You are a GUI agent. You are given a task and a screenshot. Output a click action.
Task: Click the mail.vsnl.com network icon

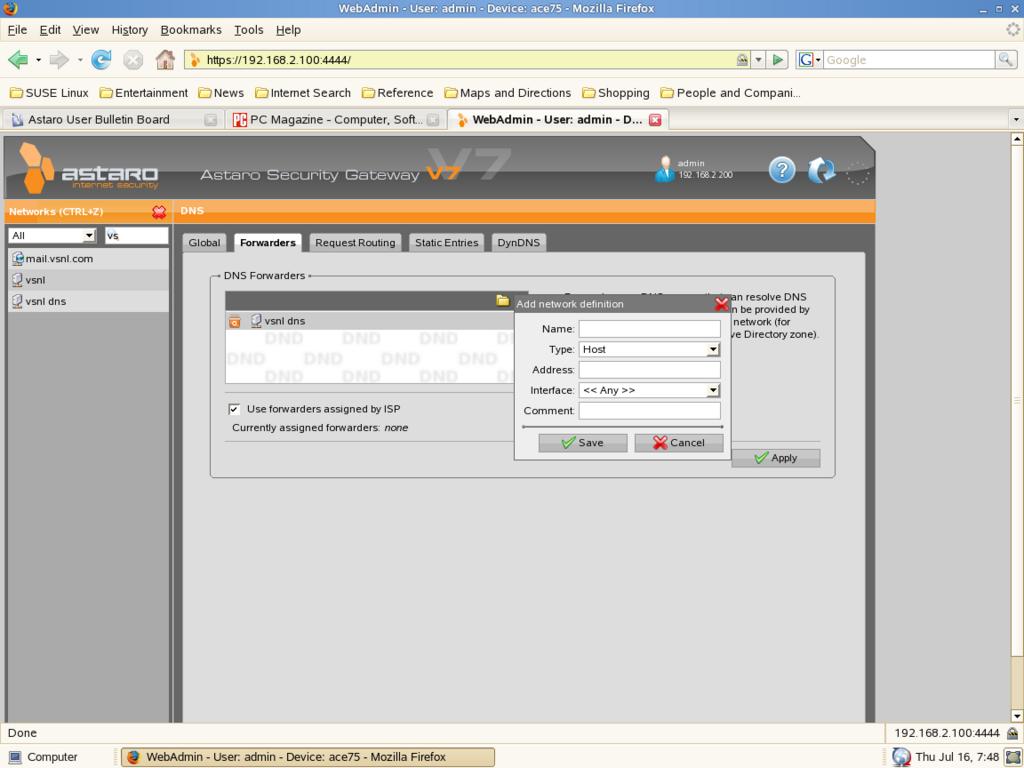18,259
